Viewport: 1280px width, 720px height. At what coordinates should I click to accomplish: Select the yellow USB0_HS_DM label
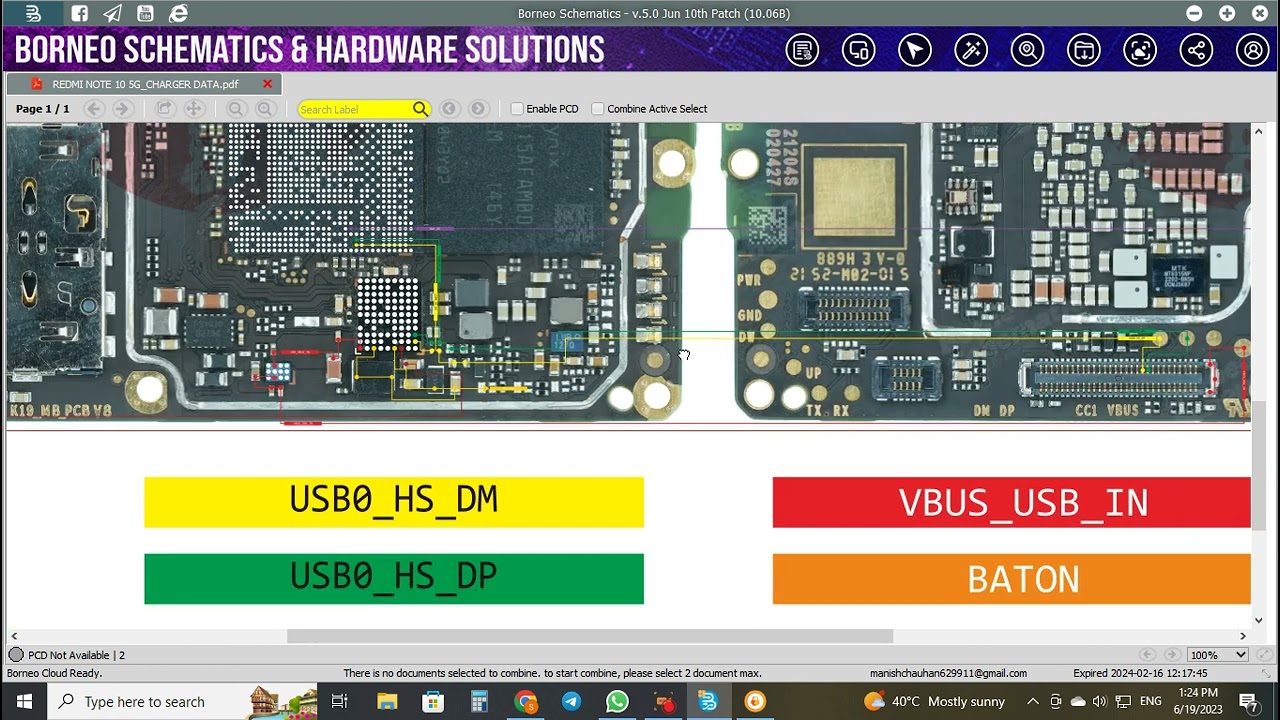pos(394,502)
